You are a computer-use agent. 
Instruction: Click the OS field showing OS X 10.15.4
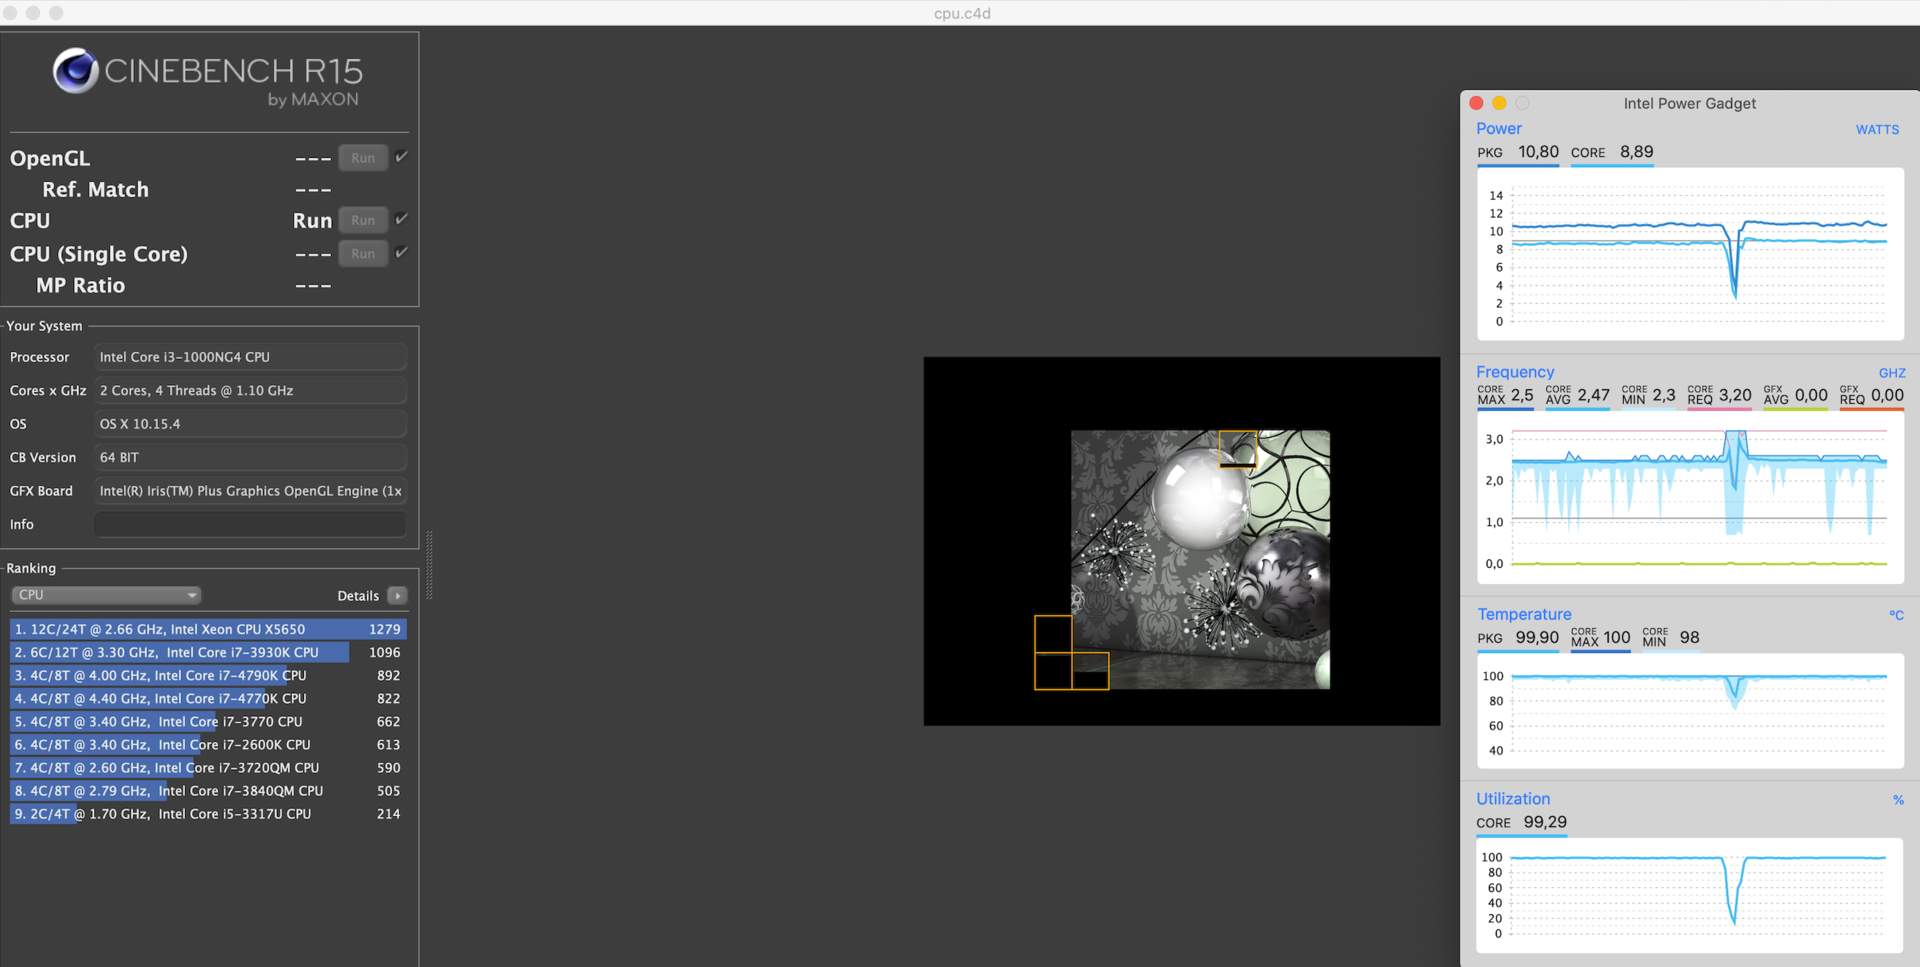pyautogui.click(x=250, y=424)
